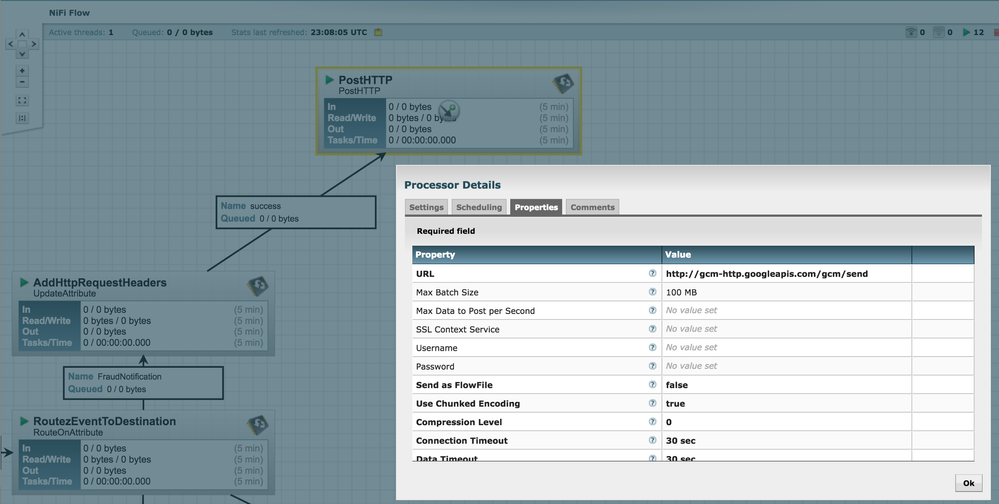Click Max Data to Post per Second value cell
This screenshot has height=504, width=999.
tap(787, 310)
